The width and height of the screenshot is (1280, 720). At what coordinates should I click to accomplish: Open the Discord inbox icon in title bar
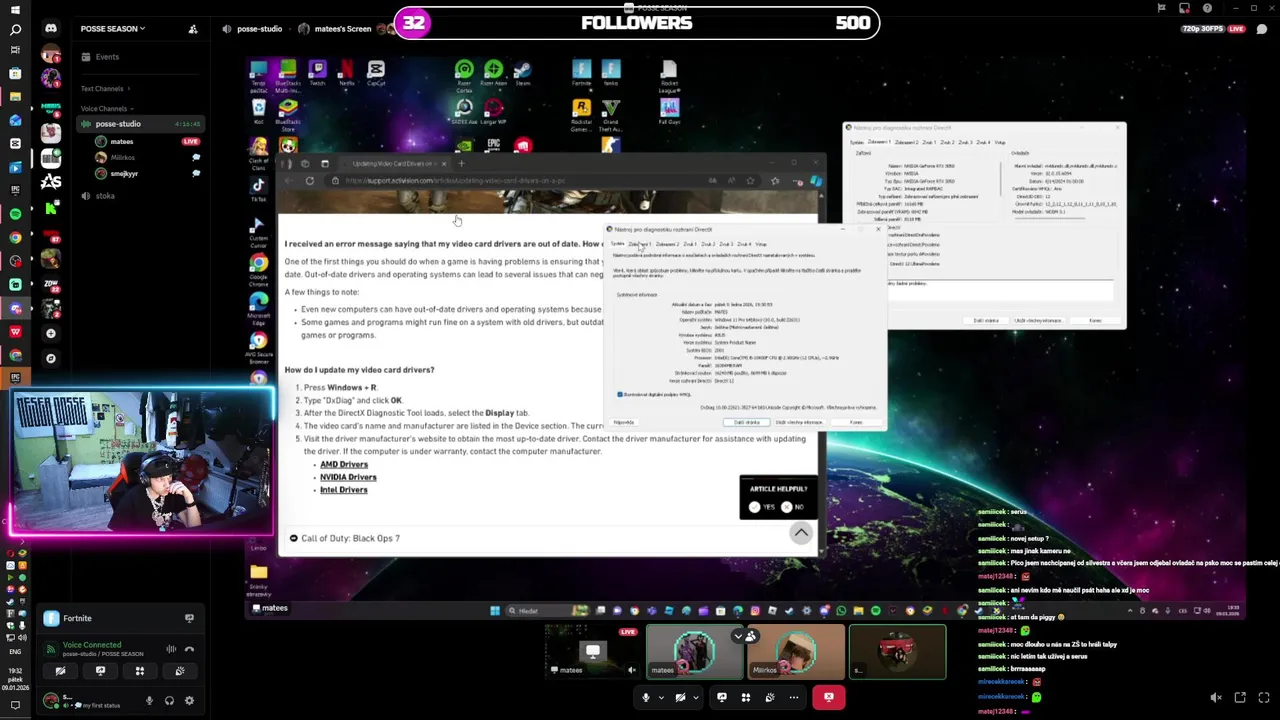click(x=1184, y=8)
